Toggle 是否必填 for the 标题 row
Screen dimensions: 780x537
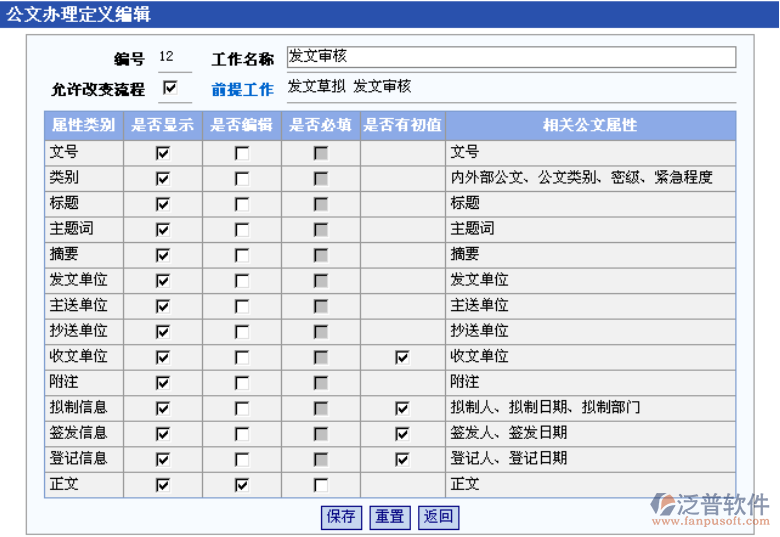click(x=321, y=204)
